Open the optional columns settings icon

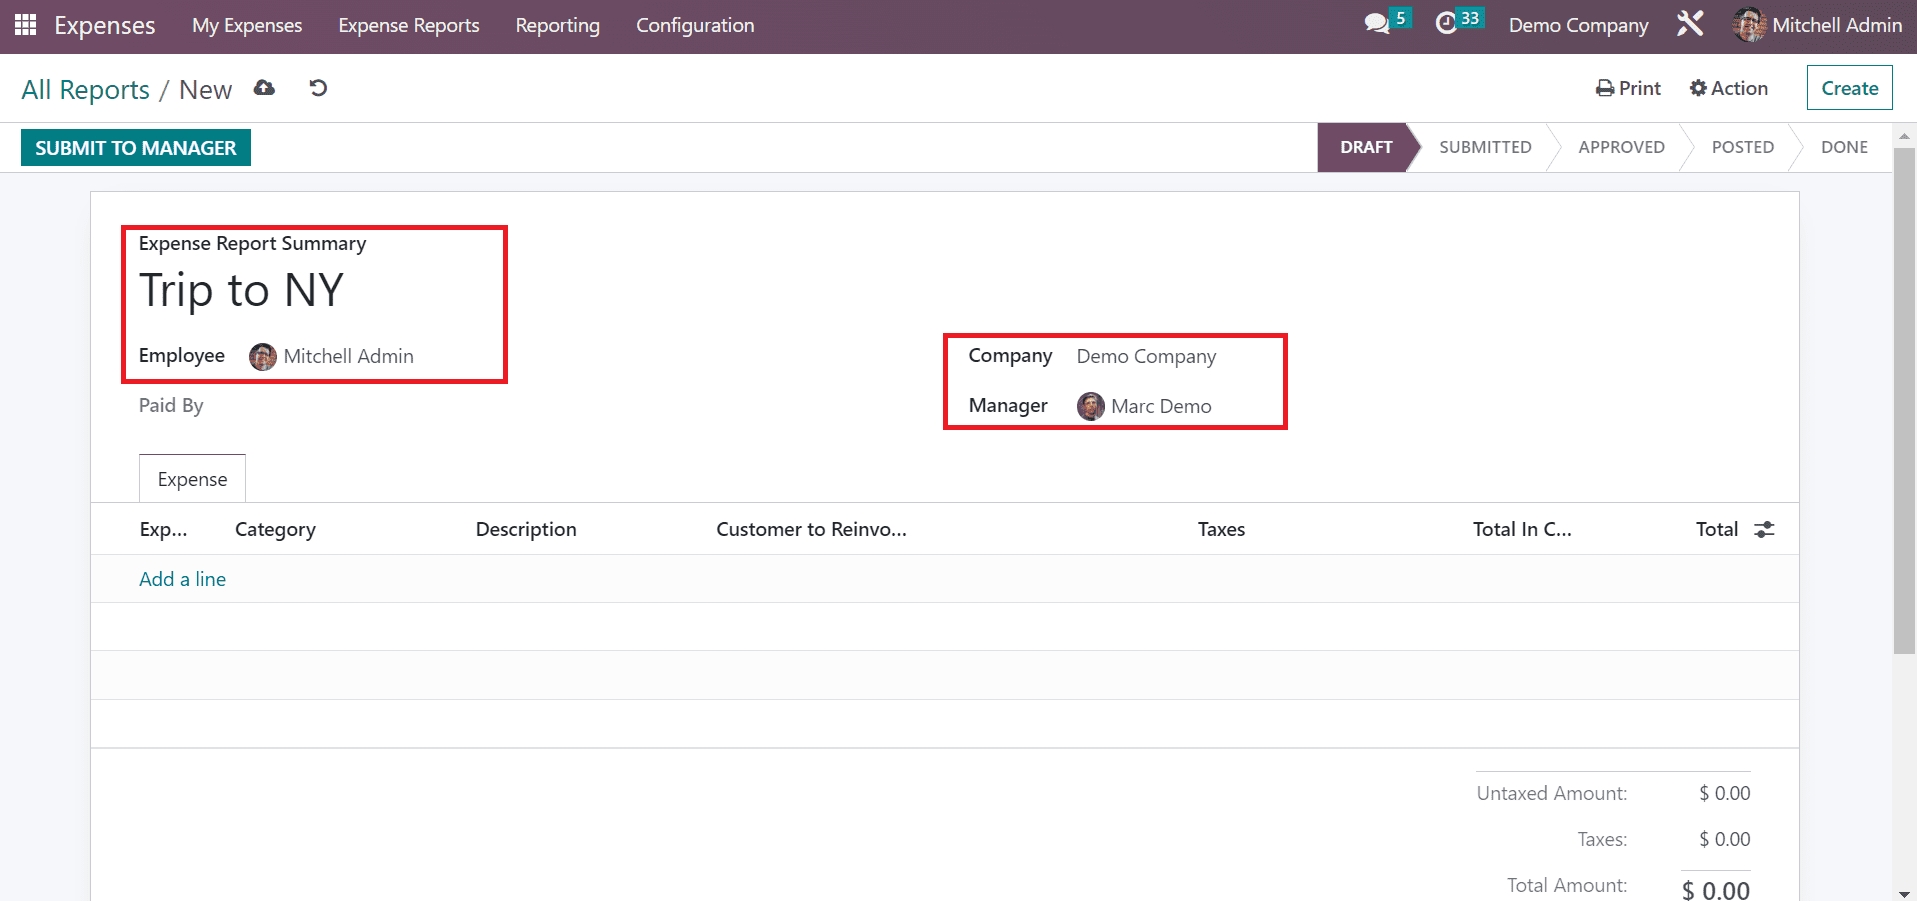tap(1764, 529)
